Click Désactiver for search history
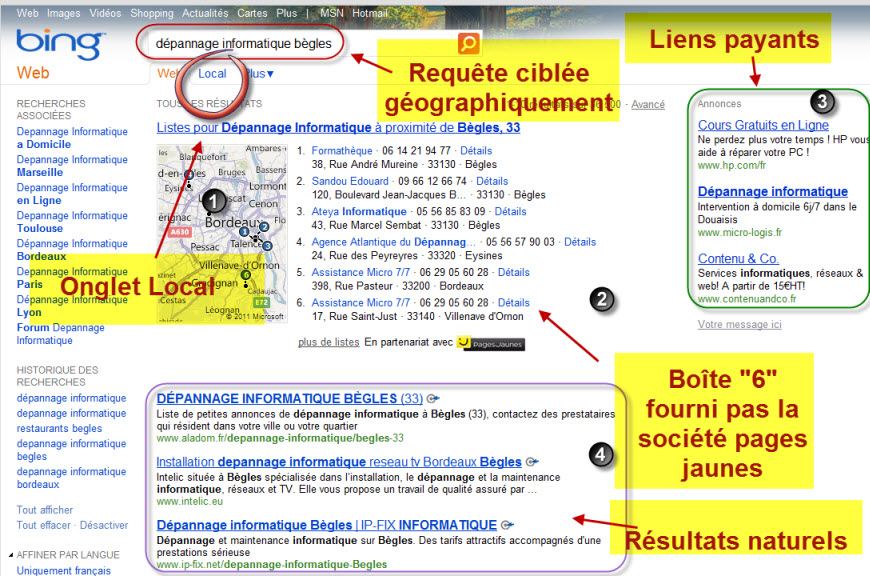The width and height of the screenshot is (870, 576). [x=104, y=525]
